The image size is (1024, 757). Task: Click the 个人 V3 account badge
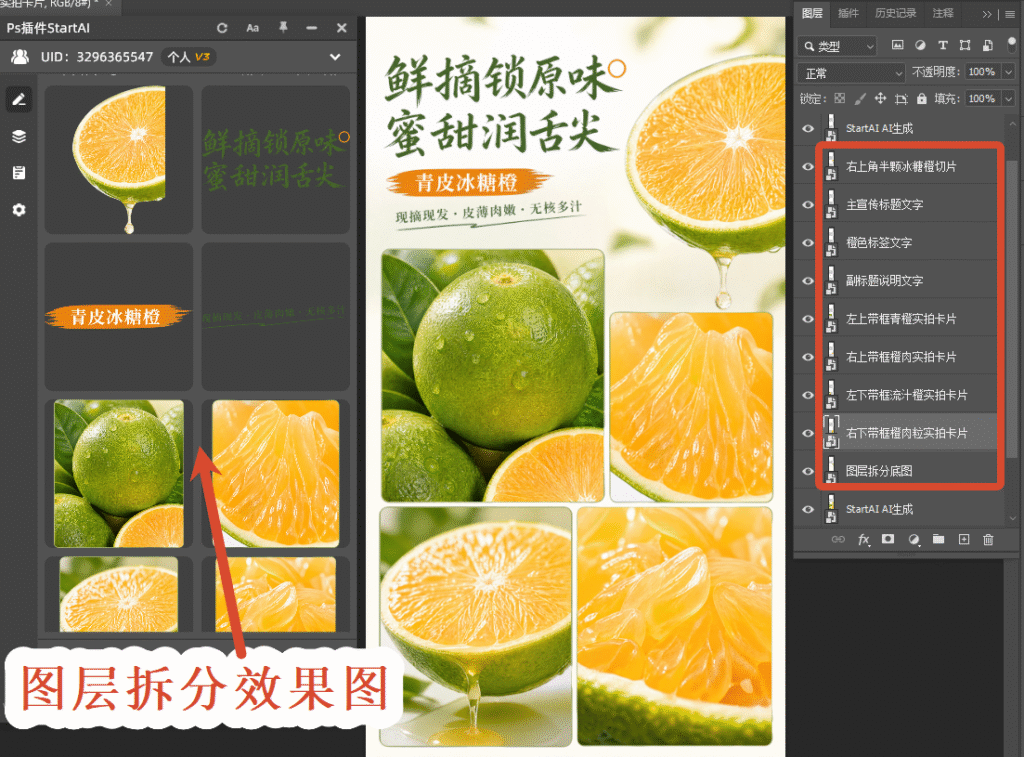point(188,57)
